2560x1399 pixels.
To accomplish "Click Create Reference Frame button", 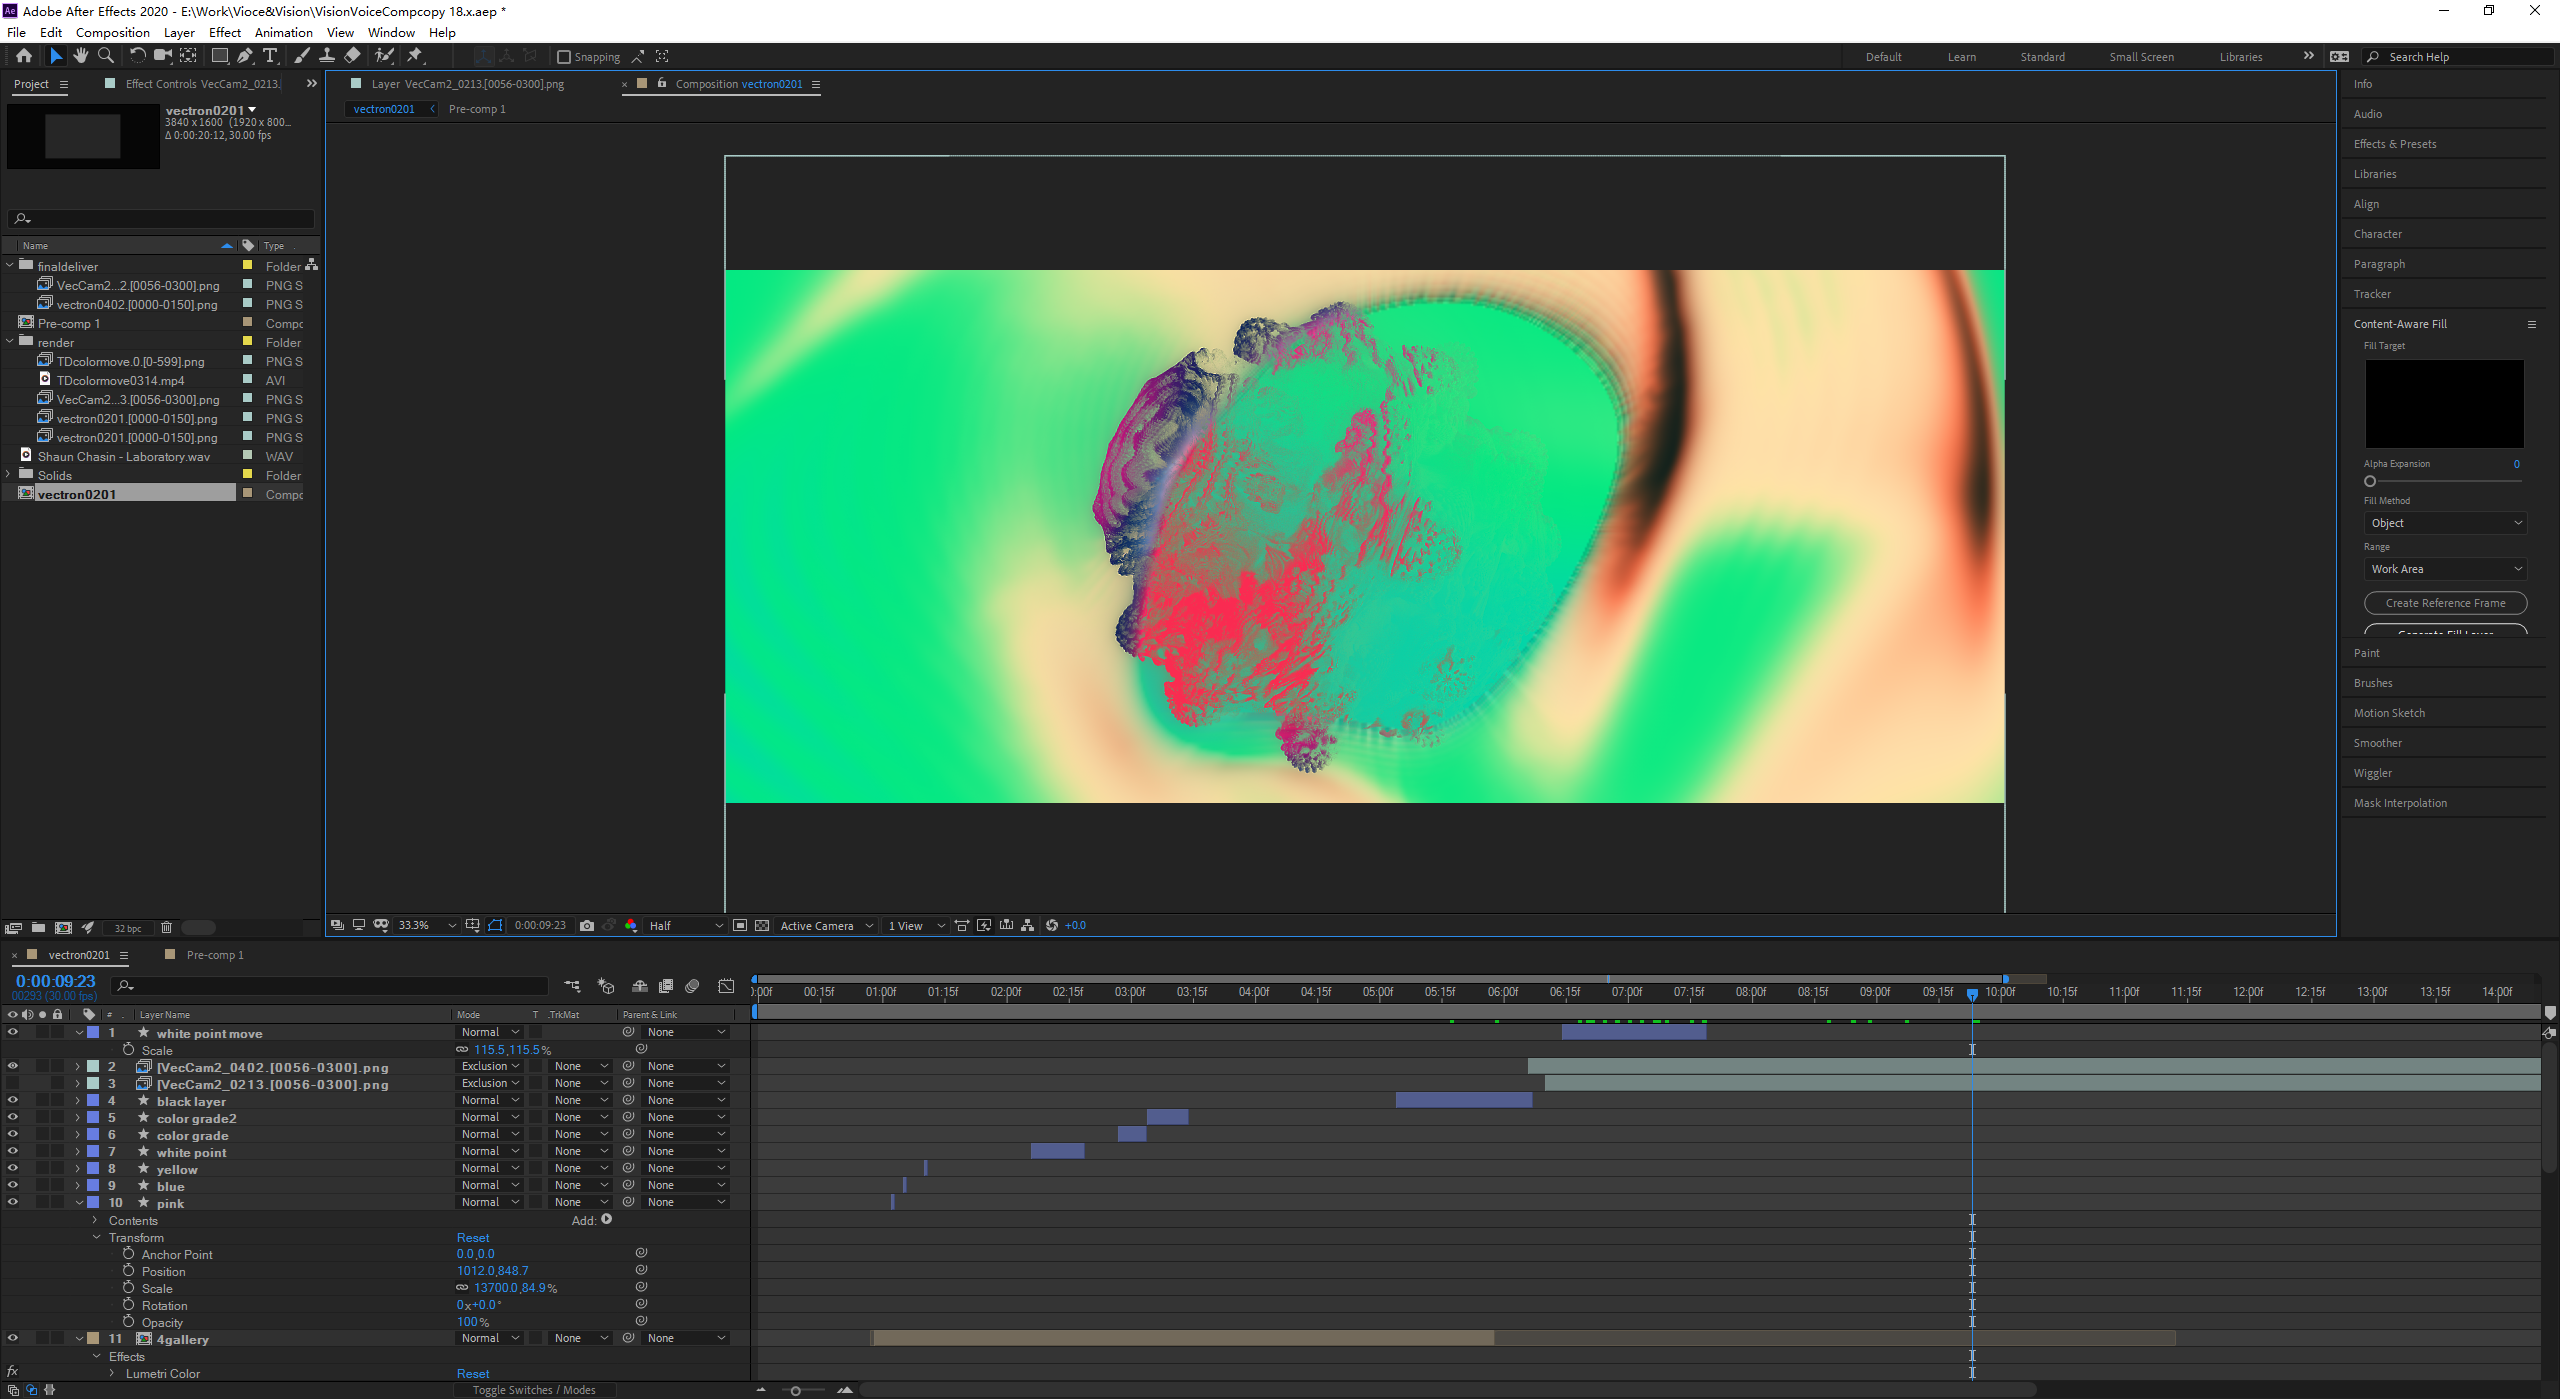I will (x=2445, y=603).
